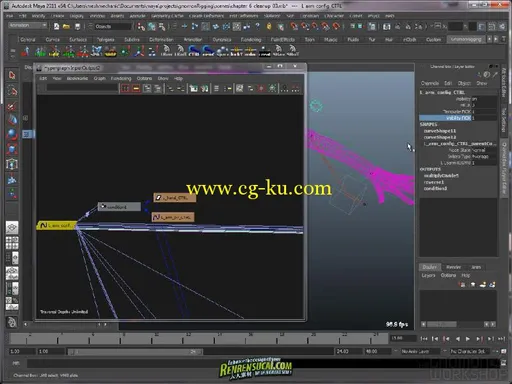Select the condition1 node in Hypergraph
Viewport: 512px width, 384px height.
click(119, 207)
